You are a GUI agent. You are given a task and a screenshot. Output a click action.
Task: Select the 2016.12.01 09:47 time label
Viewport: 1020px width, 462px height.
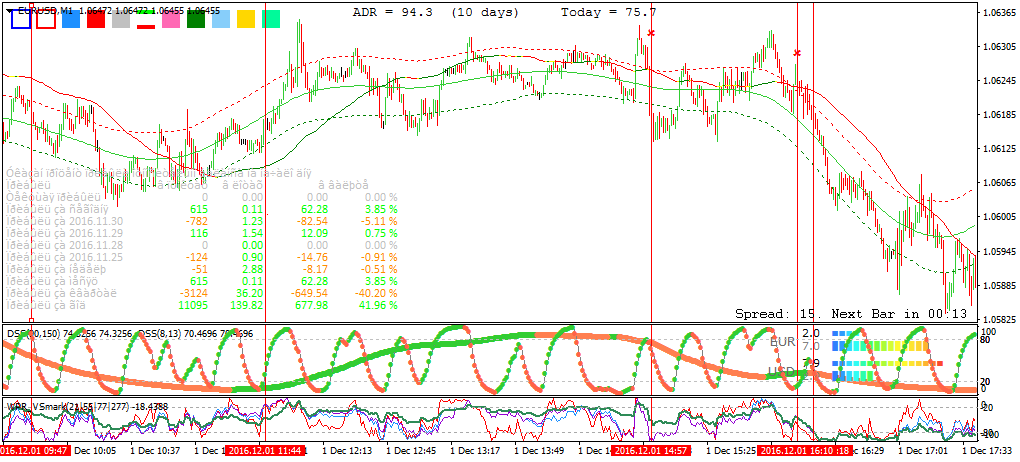coord(34,450)
